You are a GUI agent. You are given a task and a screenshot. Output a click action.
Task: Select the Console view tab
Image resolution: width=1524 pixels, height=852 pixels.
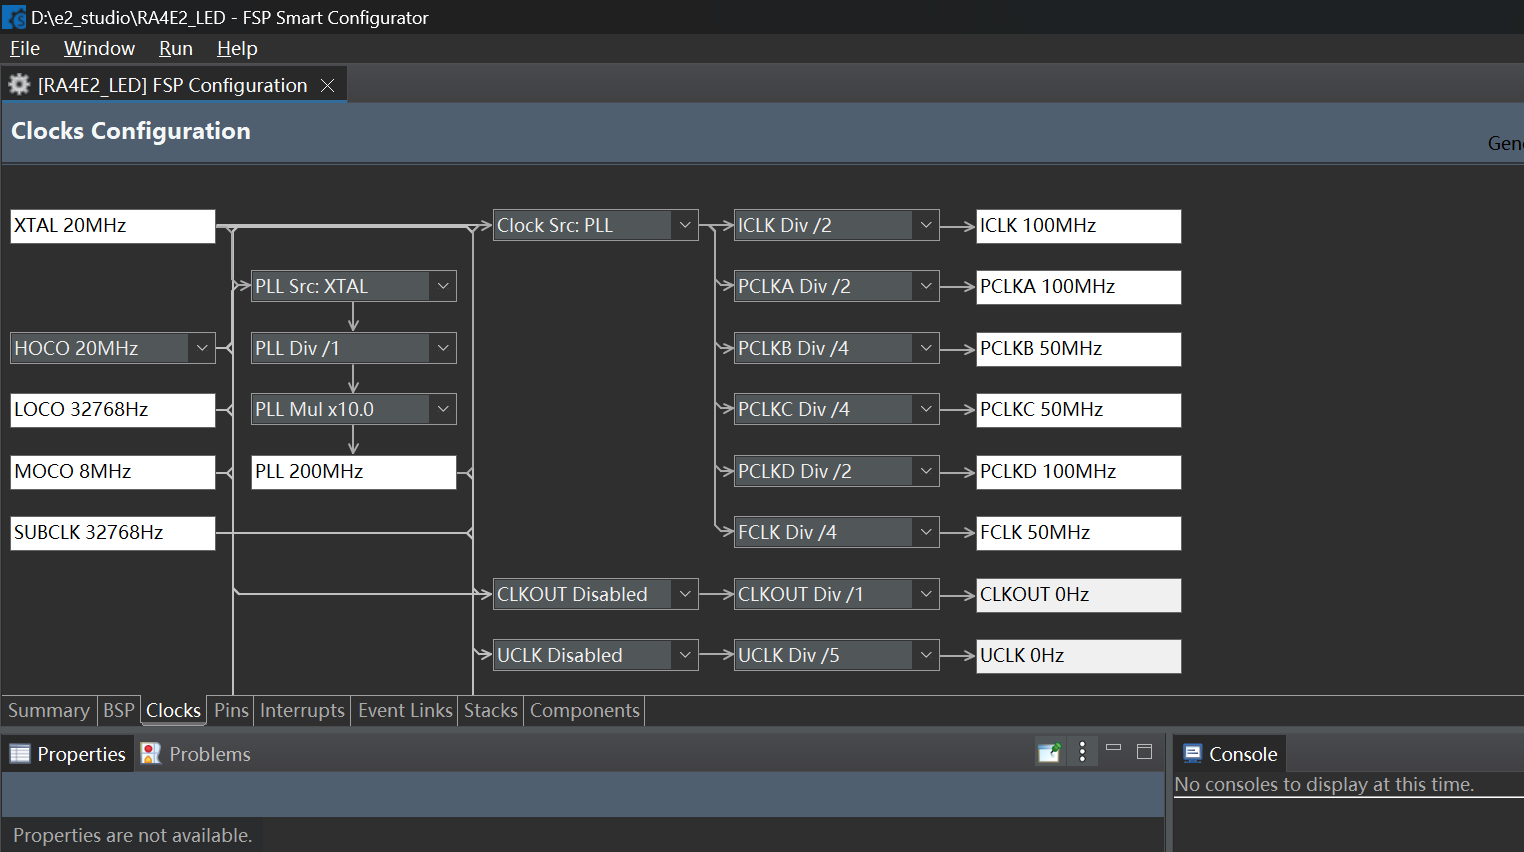point(1230,754)
